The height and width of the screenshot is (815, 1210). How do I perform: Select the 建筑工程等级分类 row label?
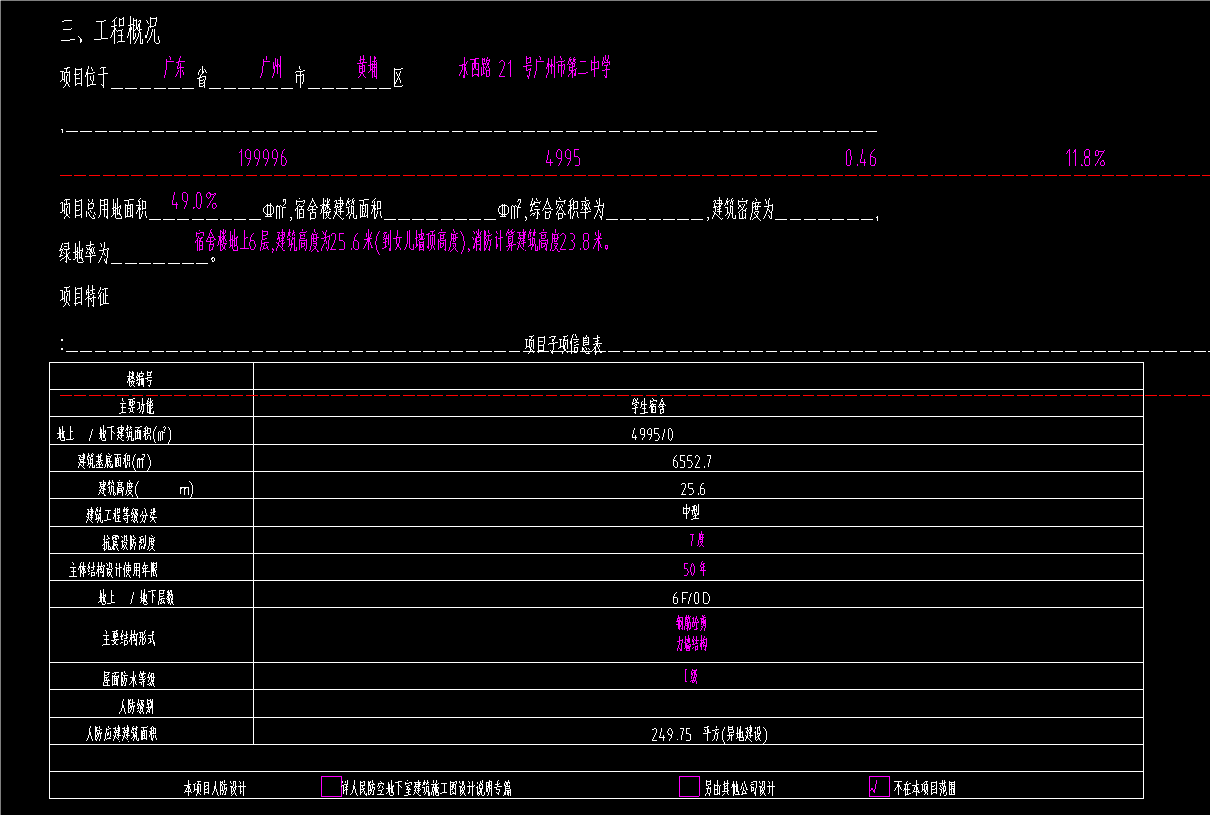(x=121, y=517)
